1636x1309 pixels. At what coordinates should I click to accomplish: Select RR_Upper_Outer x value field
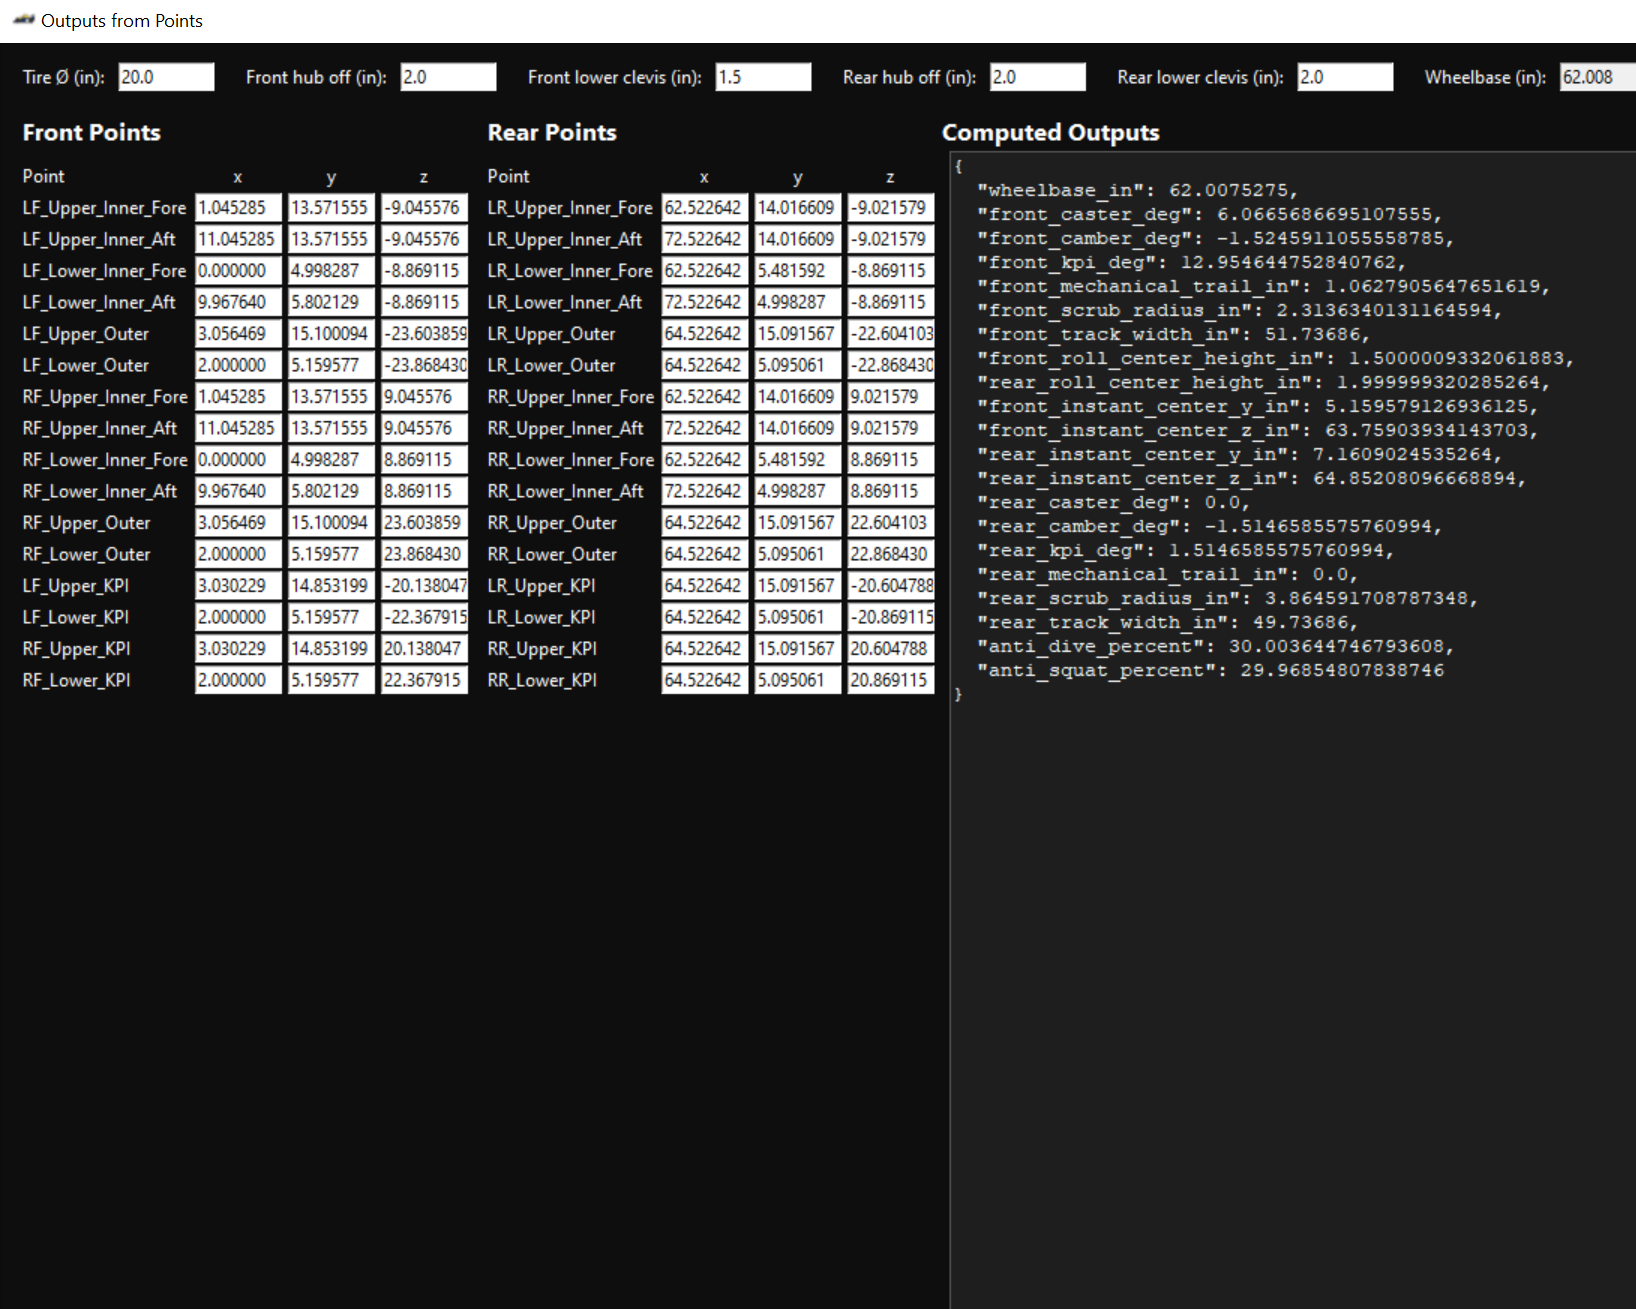(704, 523)
